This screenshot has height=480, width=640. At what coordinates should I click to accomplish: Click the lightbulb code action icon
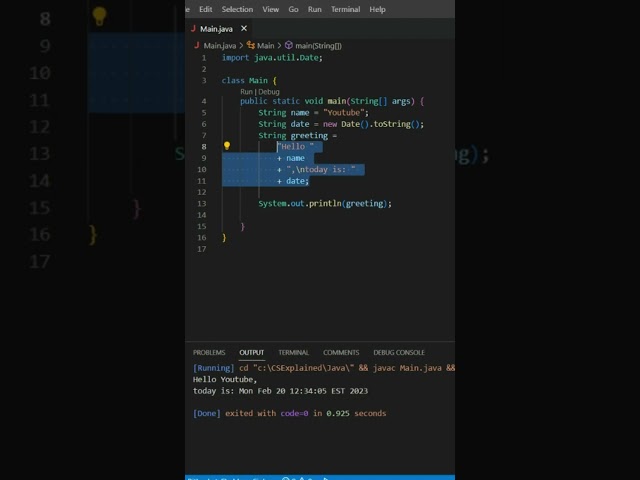(x=226, y=146)
